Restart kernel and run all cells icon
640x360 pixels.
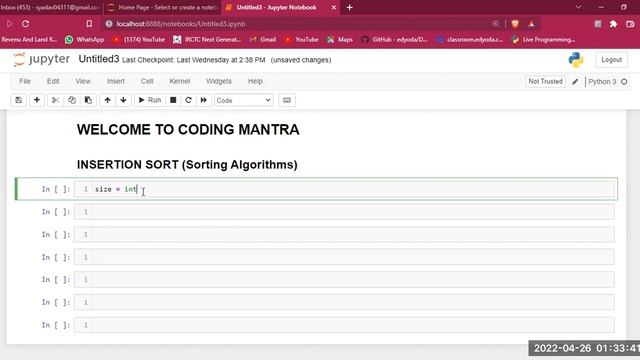point(204,100)
